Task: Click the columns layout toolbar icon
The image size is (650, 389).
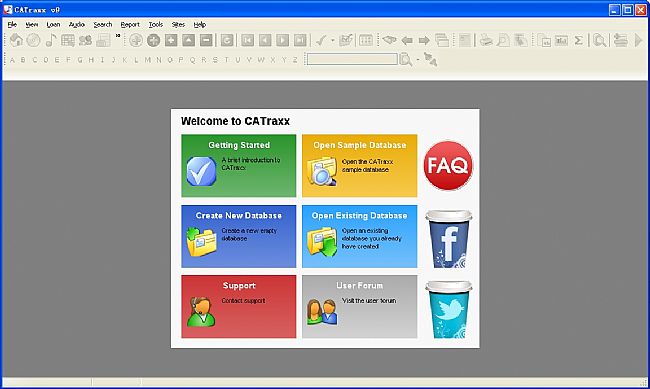Action: 366,40
